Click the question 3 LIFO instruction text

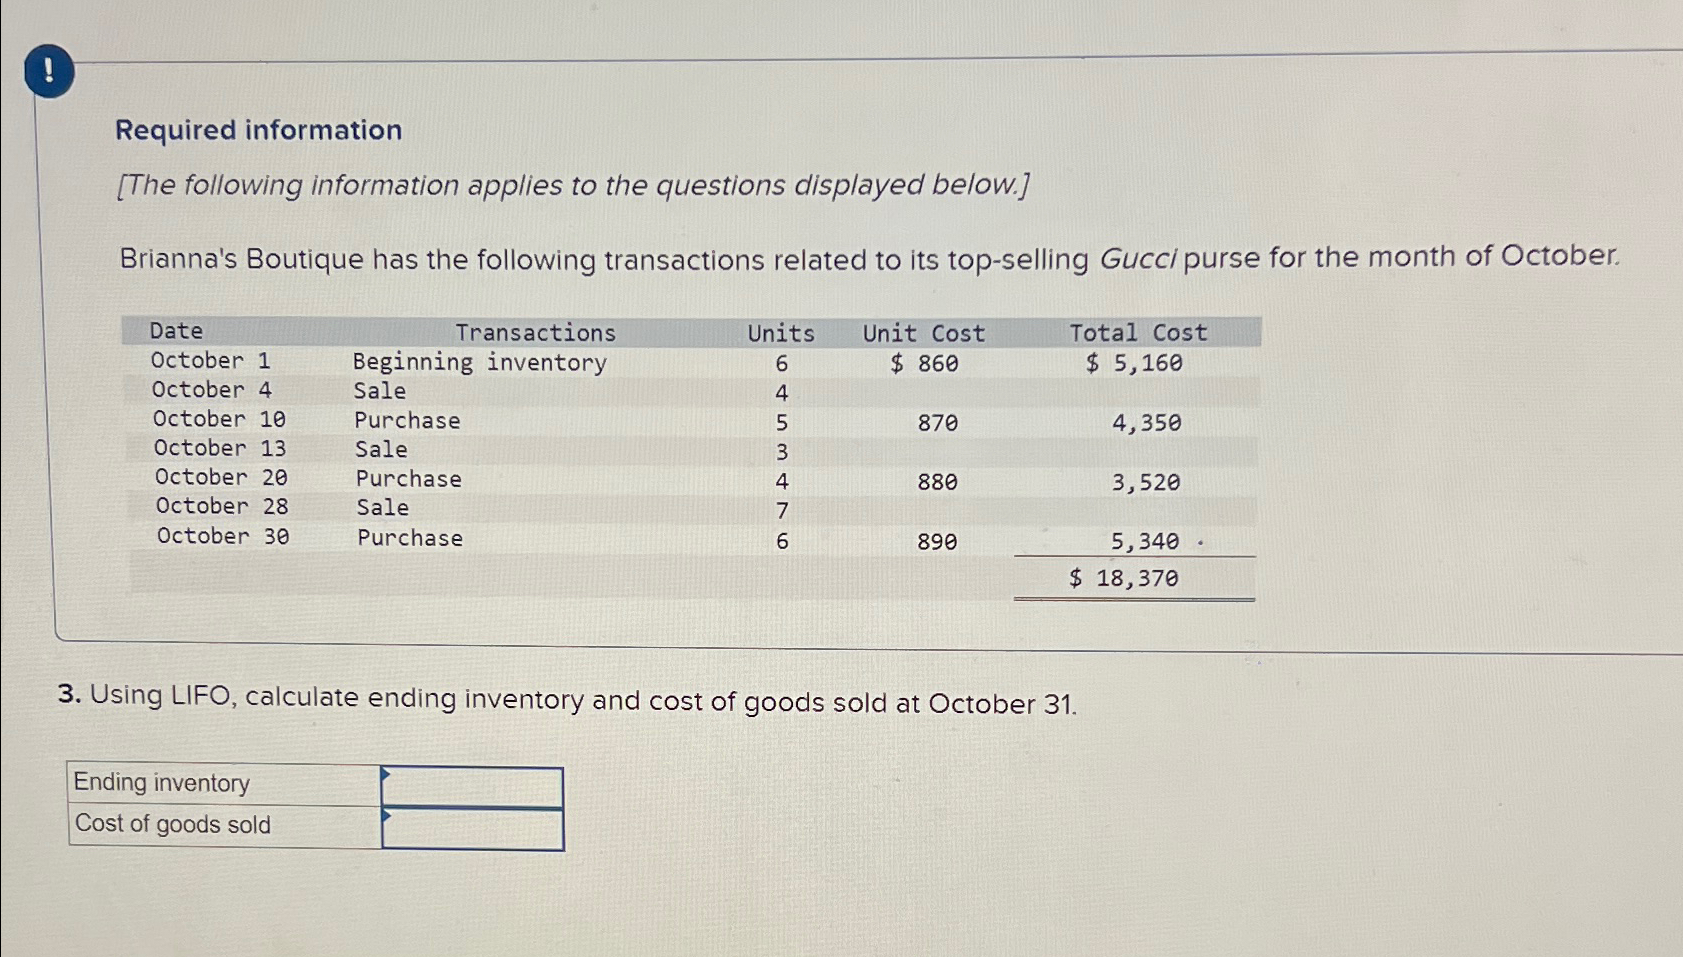568,701
